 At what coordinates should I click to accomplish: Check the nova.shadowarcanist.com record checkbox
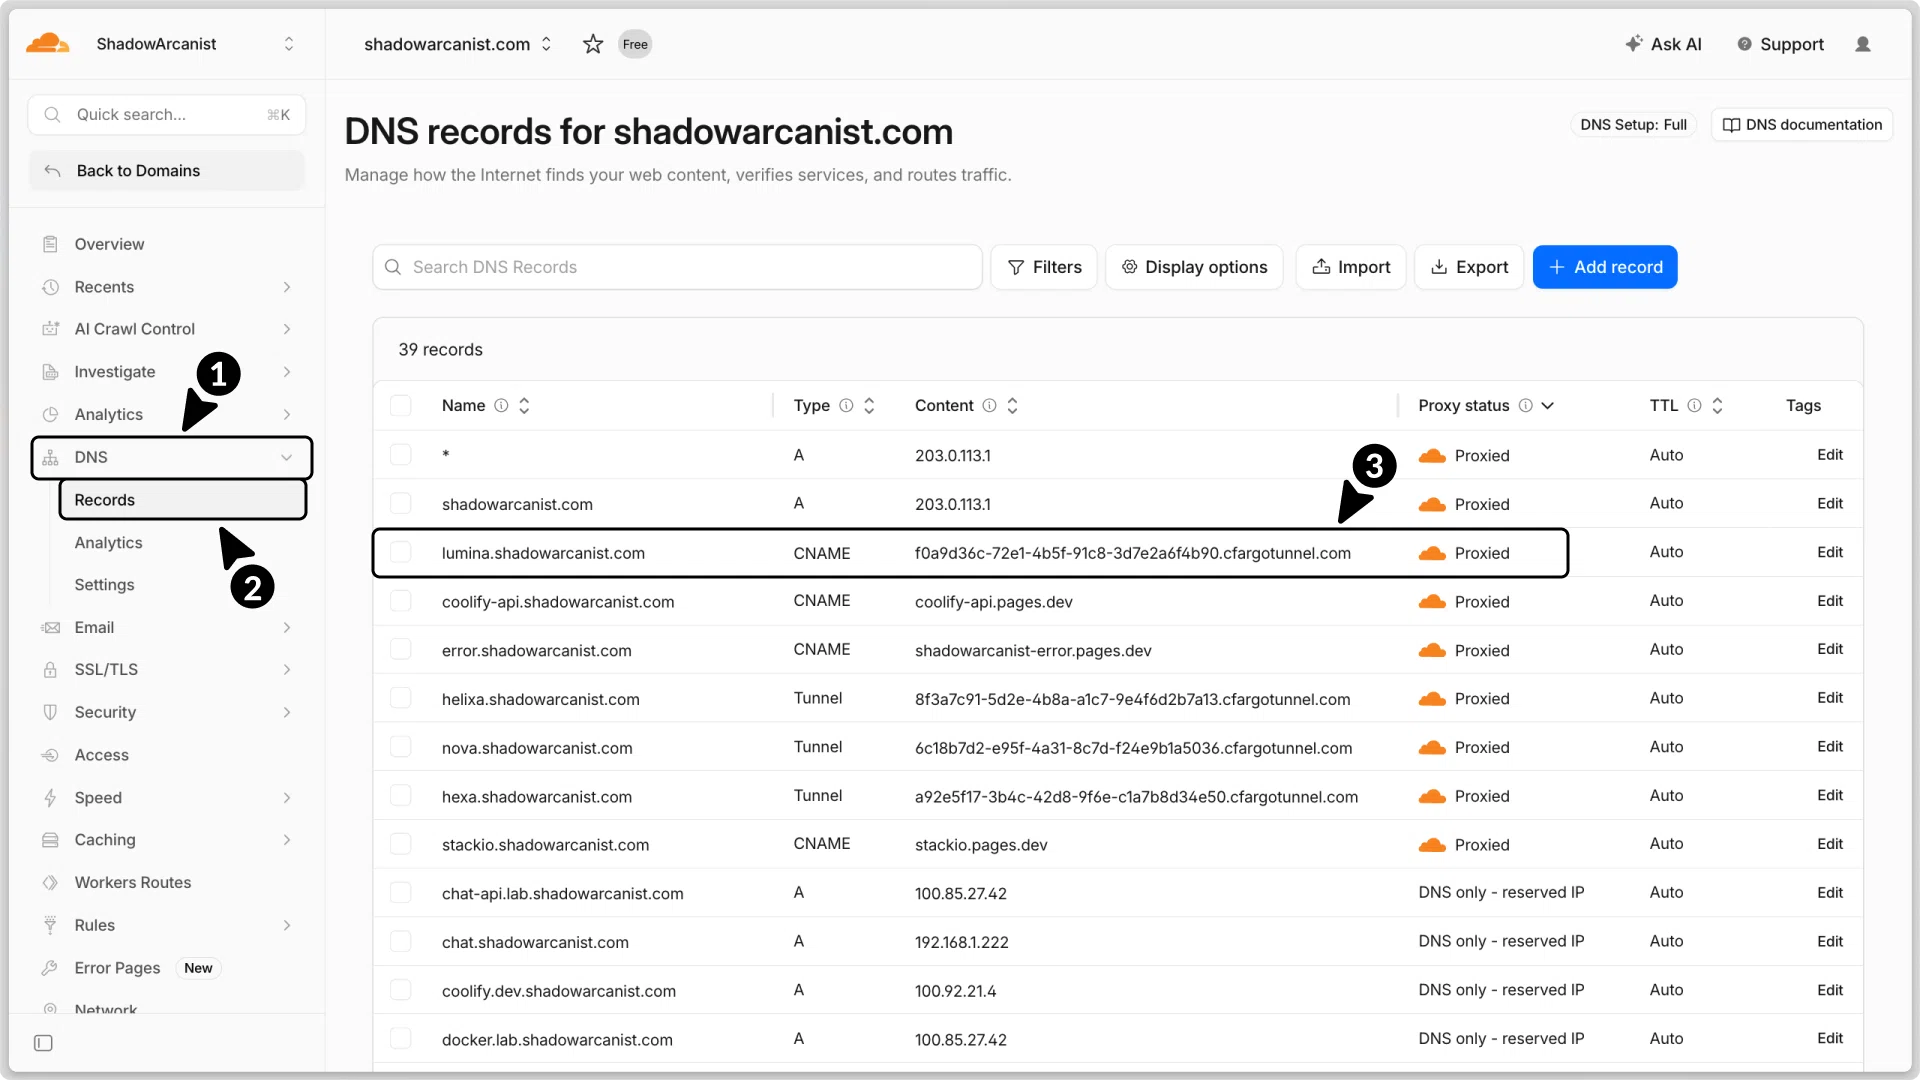pos(401,747)
